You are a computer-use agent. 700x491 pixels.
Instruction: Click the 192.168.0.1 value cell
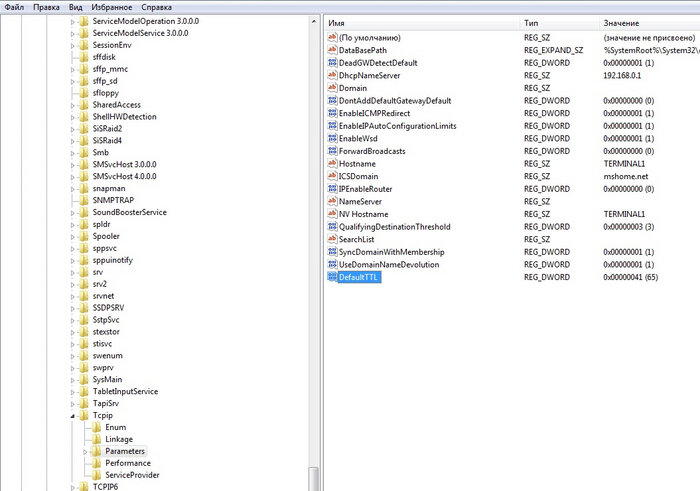click(x=622, y=75)
